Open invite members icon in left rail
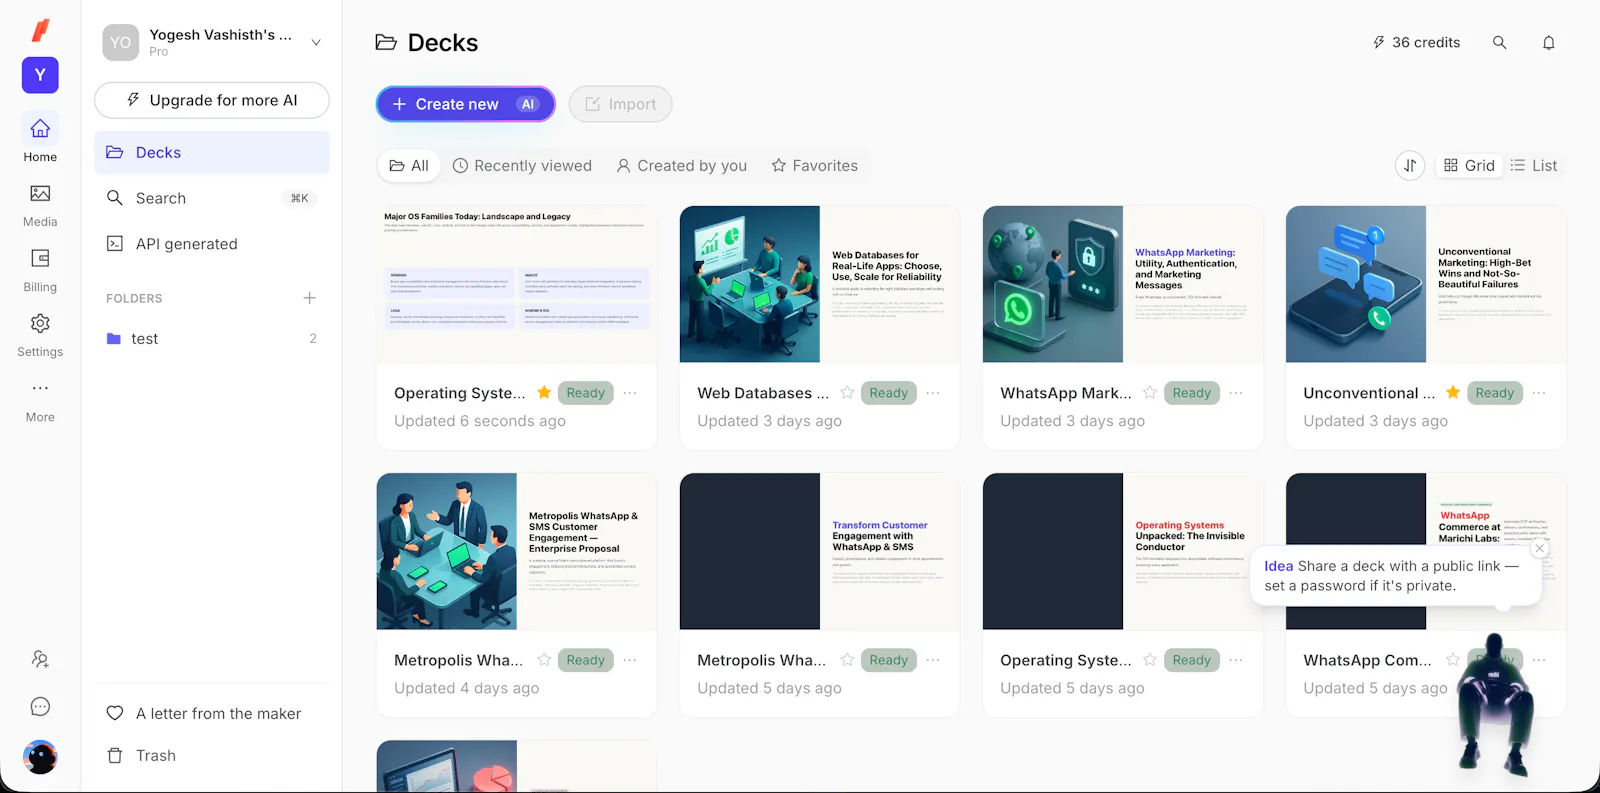The height and width of the screenshot is (793, 1600). coord(40,659)
